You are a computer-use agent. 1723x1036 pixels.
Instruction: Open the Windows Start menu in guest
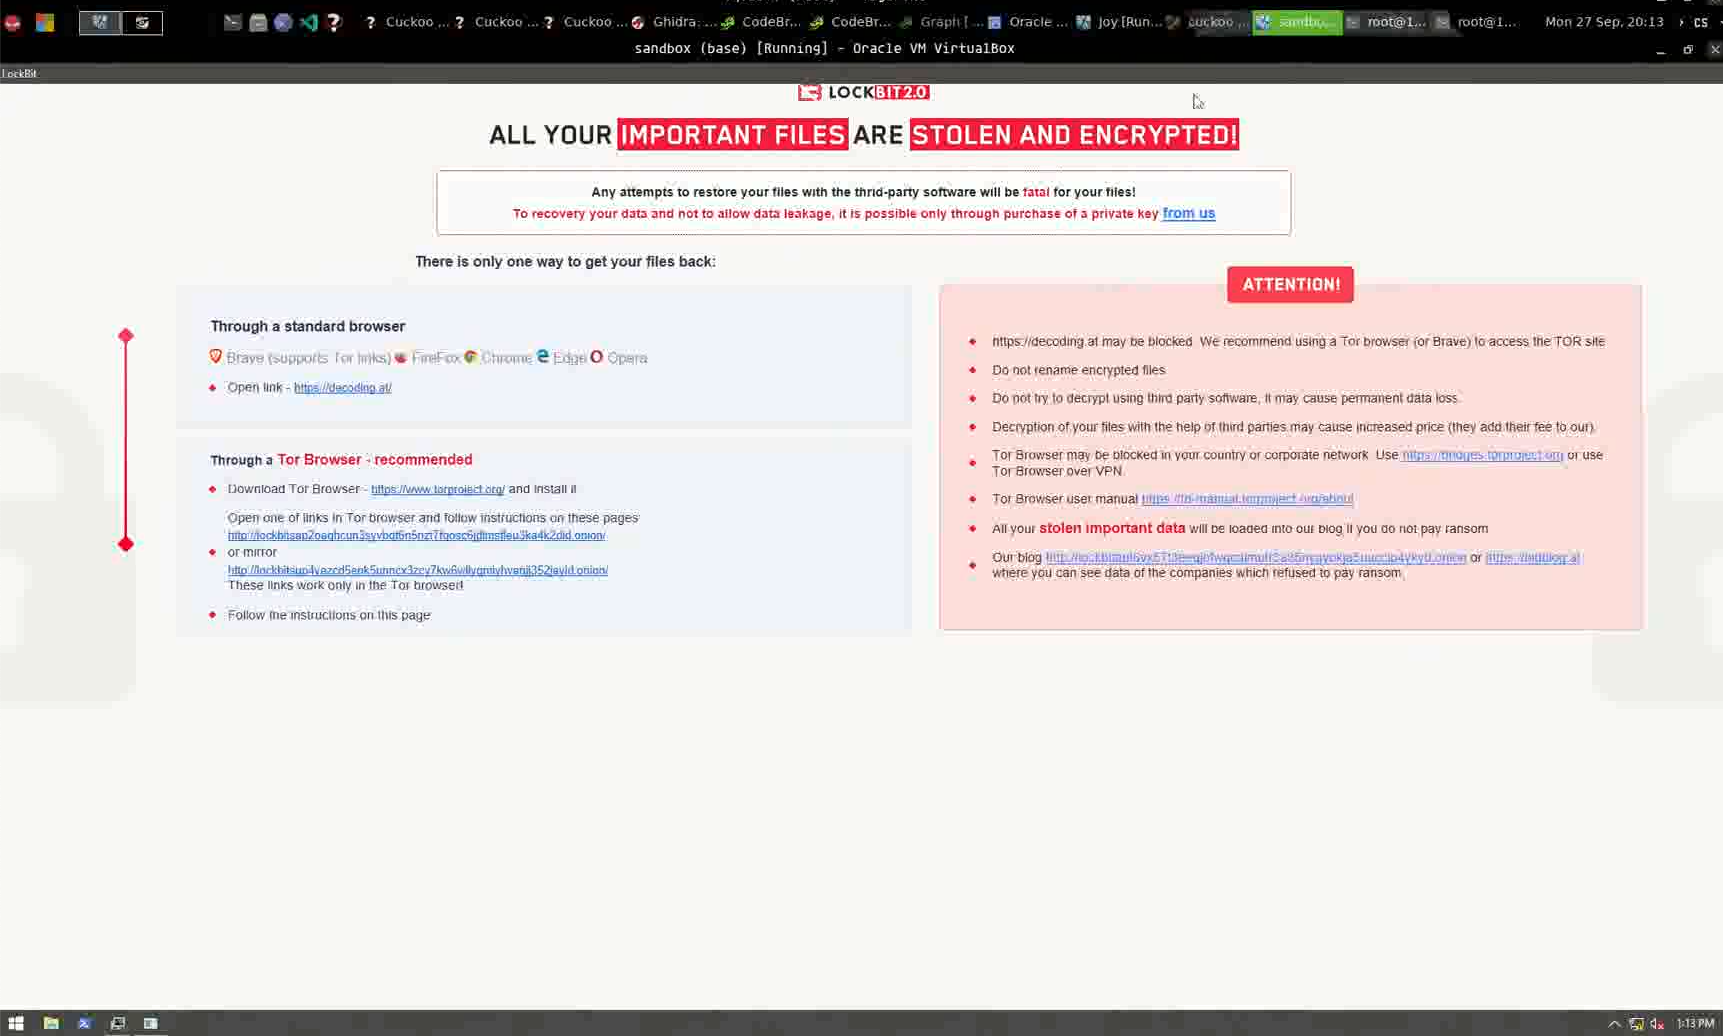coord(15,1023)
